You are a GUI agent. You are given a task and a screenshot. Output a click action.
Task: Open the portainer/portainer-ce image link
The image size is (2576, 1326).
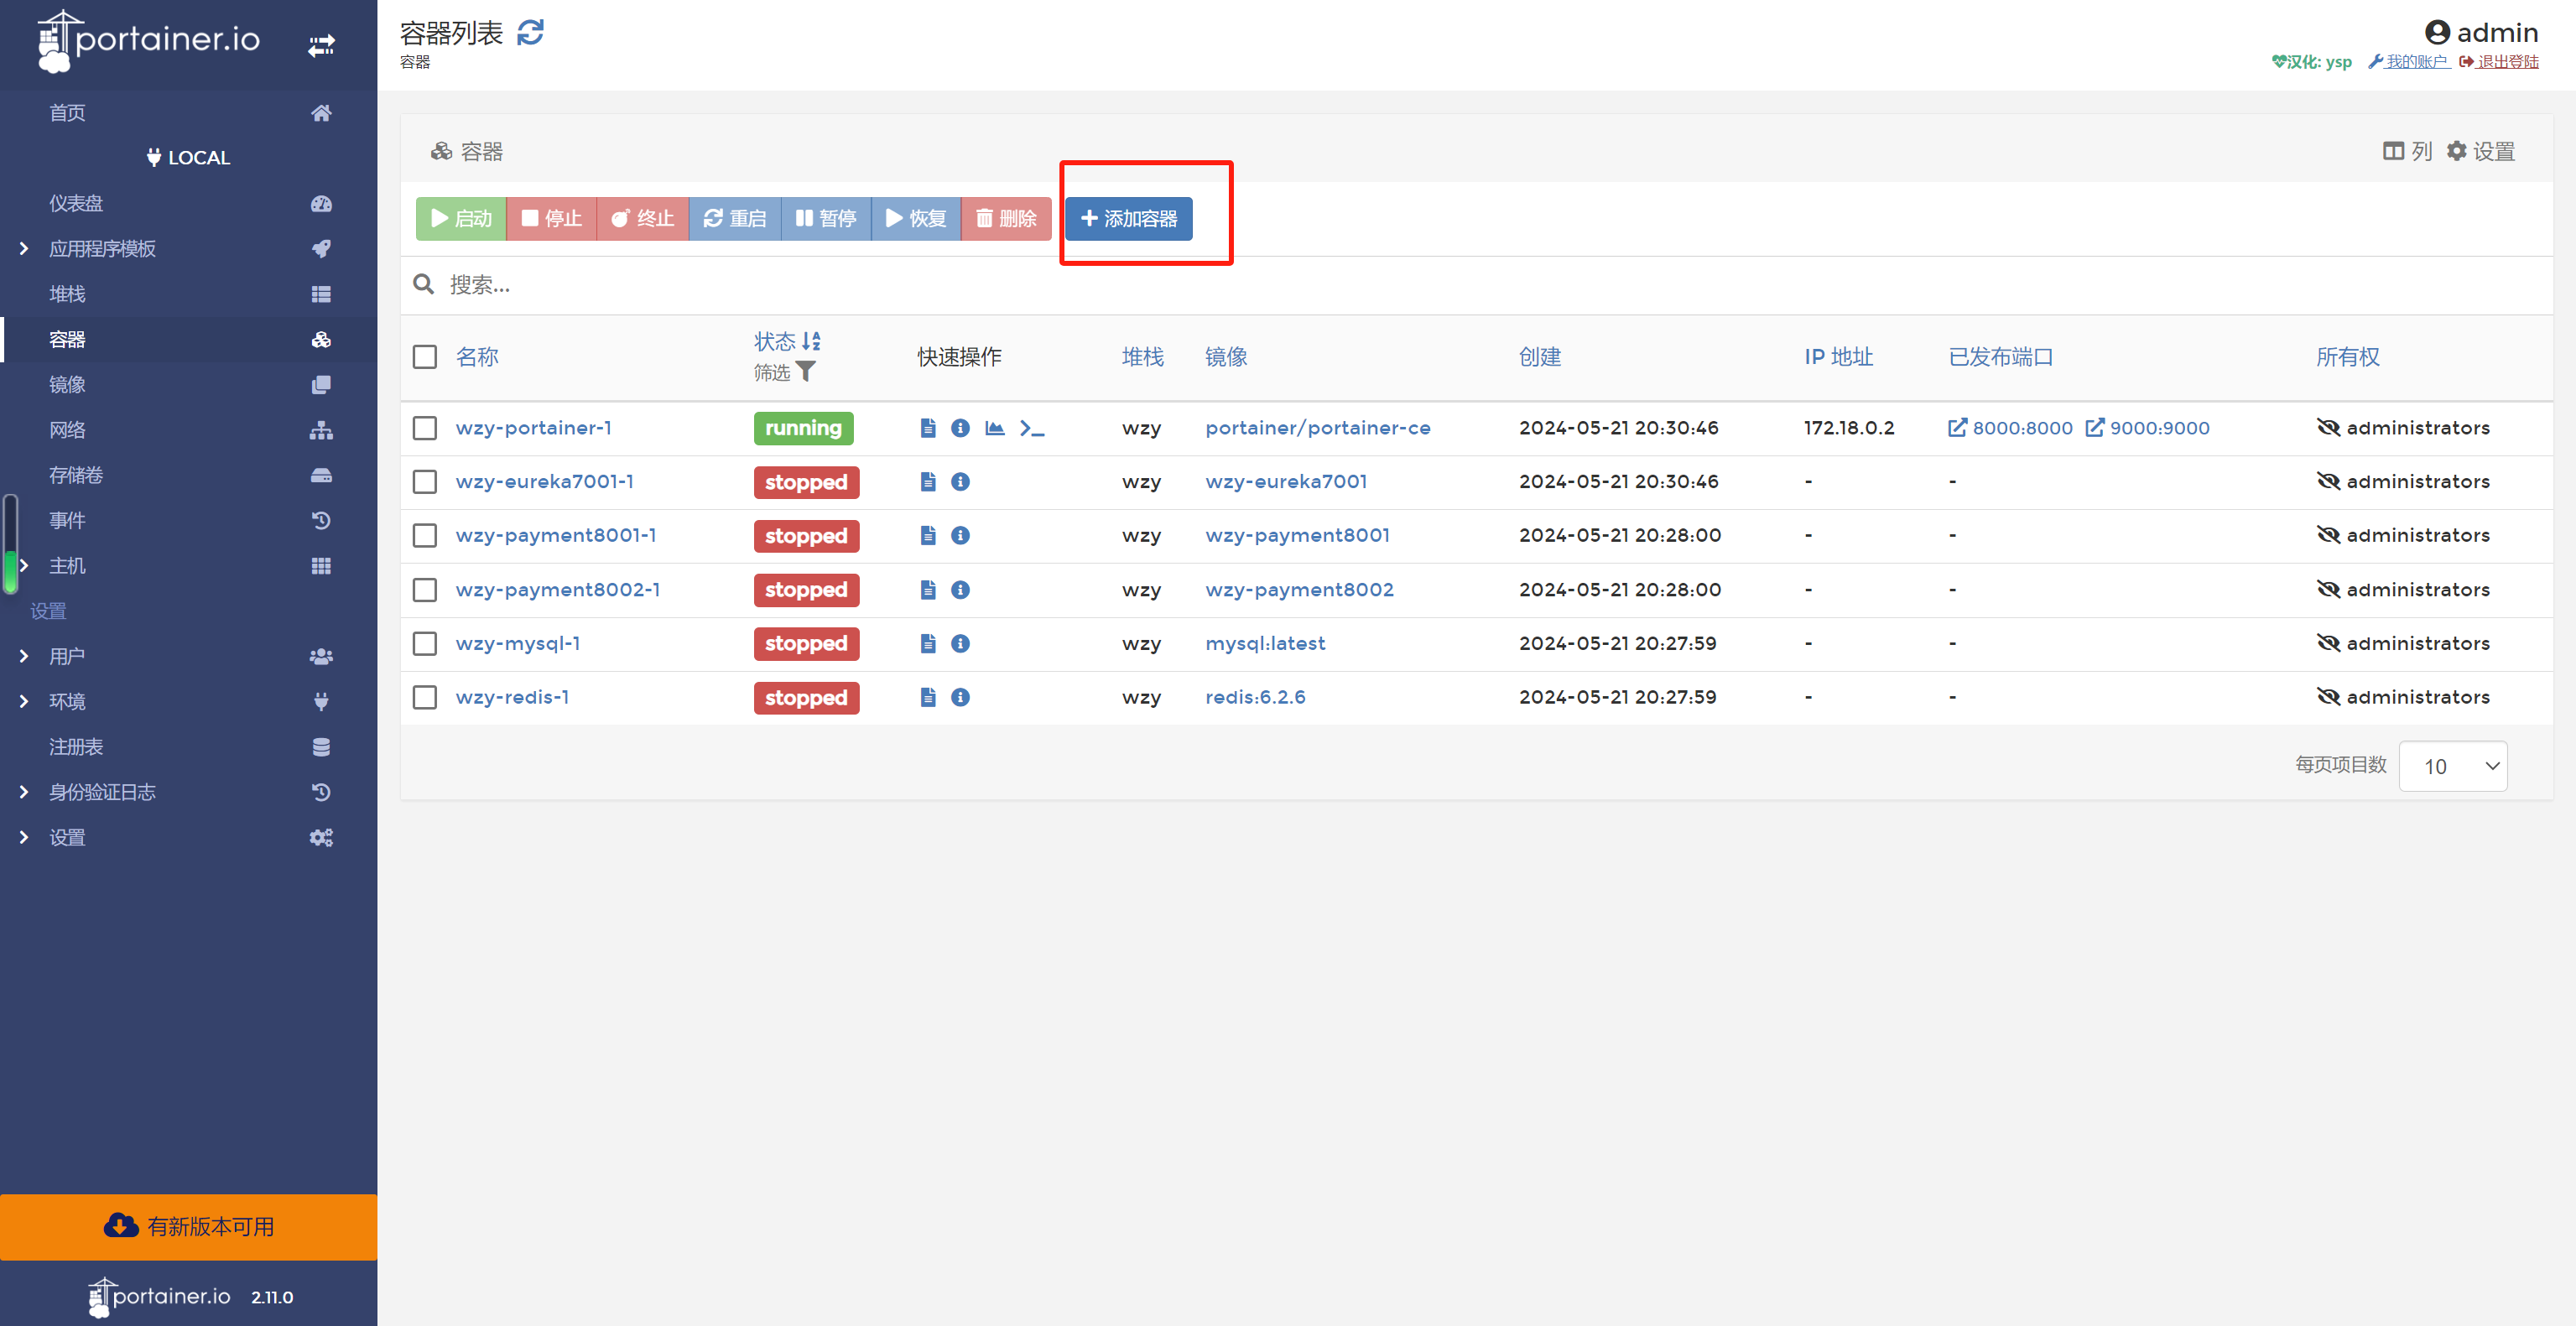coord(1318,428)
